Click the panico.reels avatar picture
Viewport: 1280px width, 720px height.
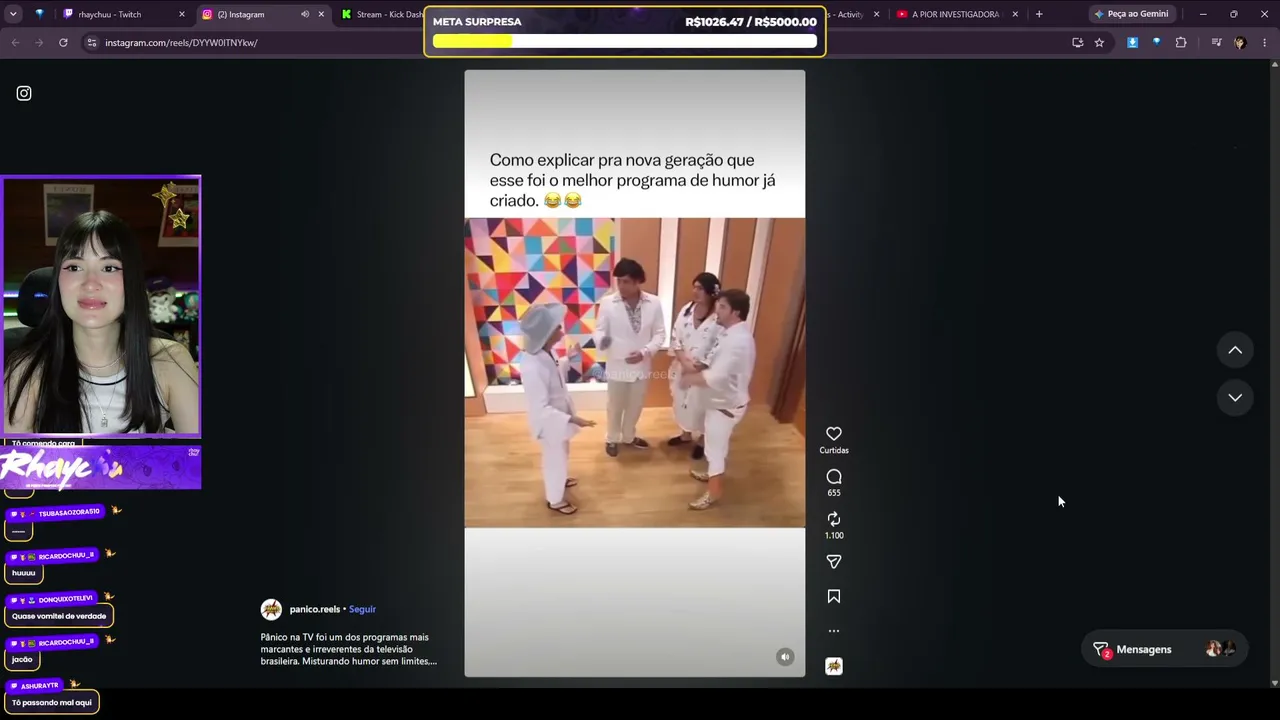[x=271, y=609]
